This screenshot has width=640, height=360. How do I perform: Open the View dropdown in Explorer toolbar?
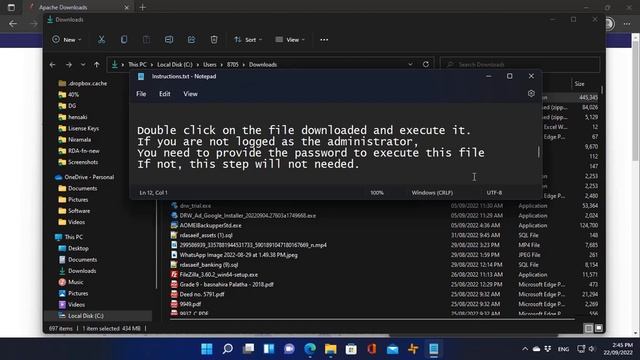(x=290, y=40)
